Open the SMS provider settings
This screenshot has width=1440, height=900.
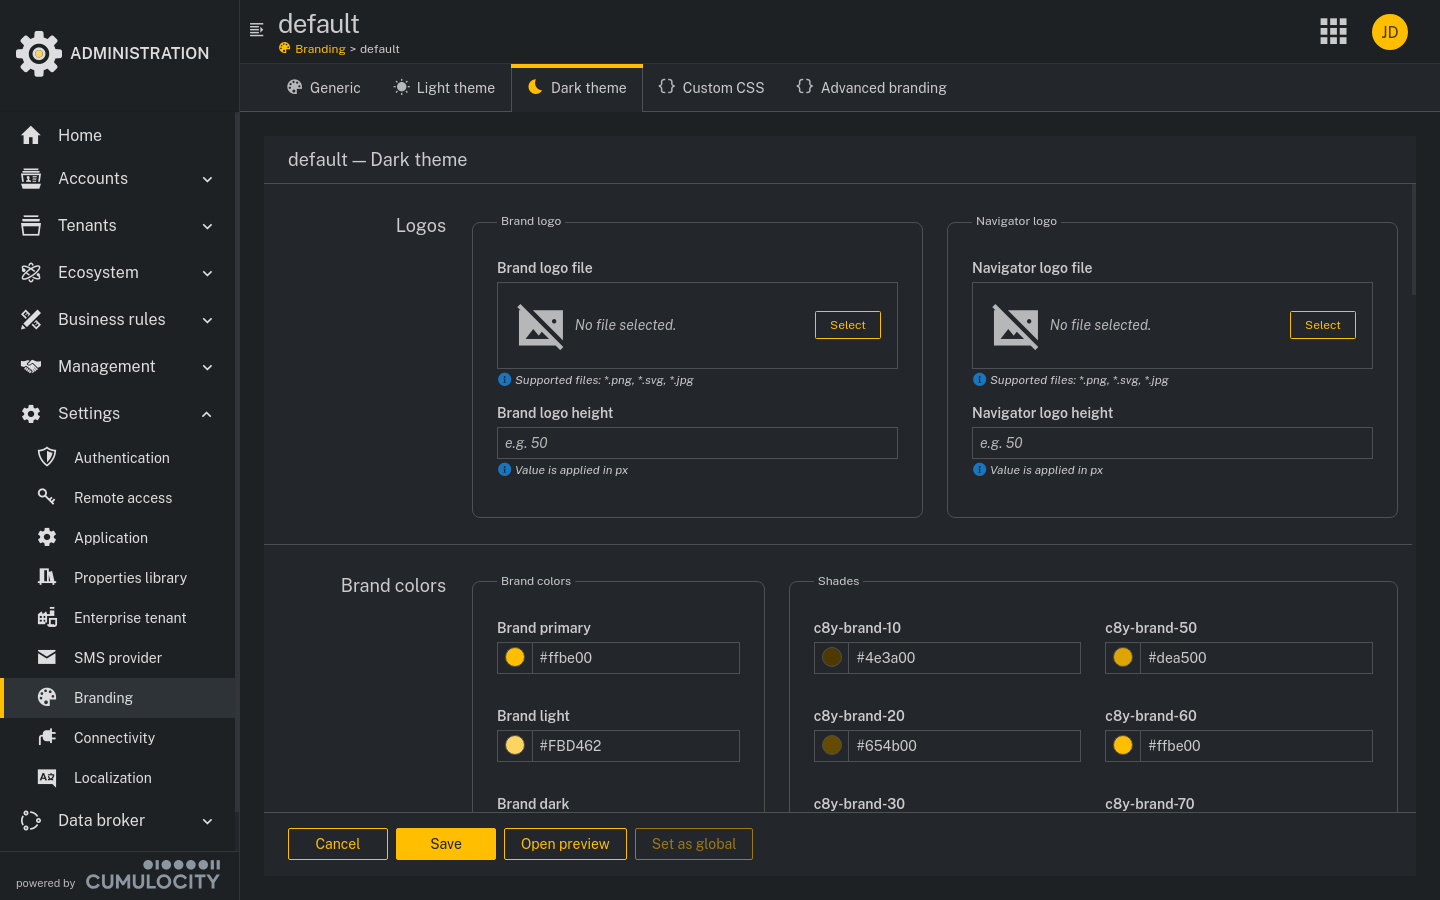point(115,657)
